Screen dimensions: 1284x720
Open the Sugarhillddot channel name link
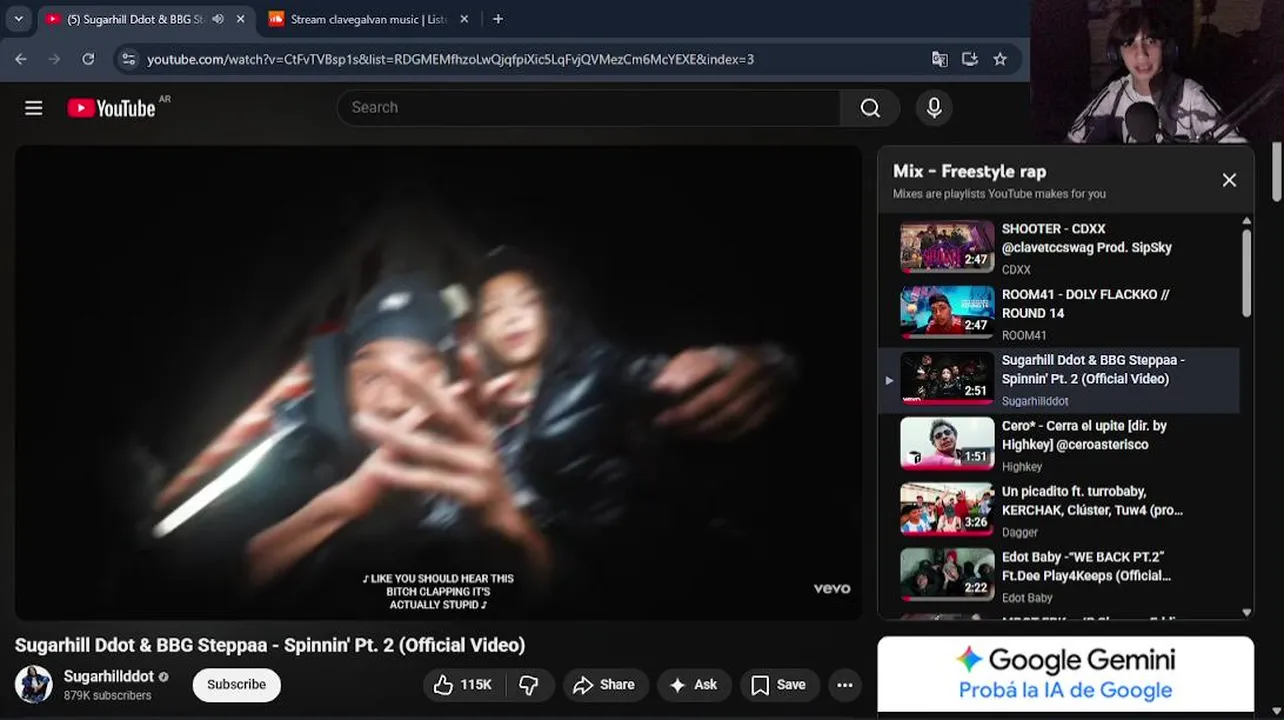pyautogui.click(x=109, y=676)
